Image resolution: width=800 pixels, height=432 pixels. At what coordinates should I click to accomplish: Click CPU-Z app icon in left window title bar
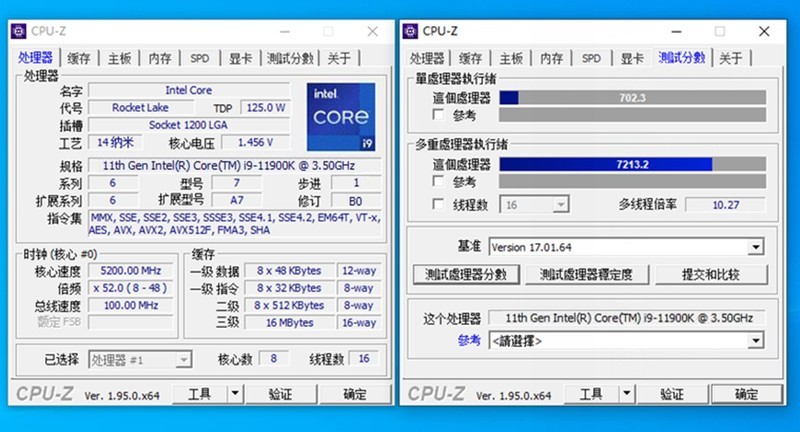pos(19,31)
